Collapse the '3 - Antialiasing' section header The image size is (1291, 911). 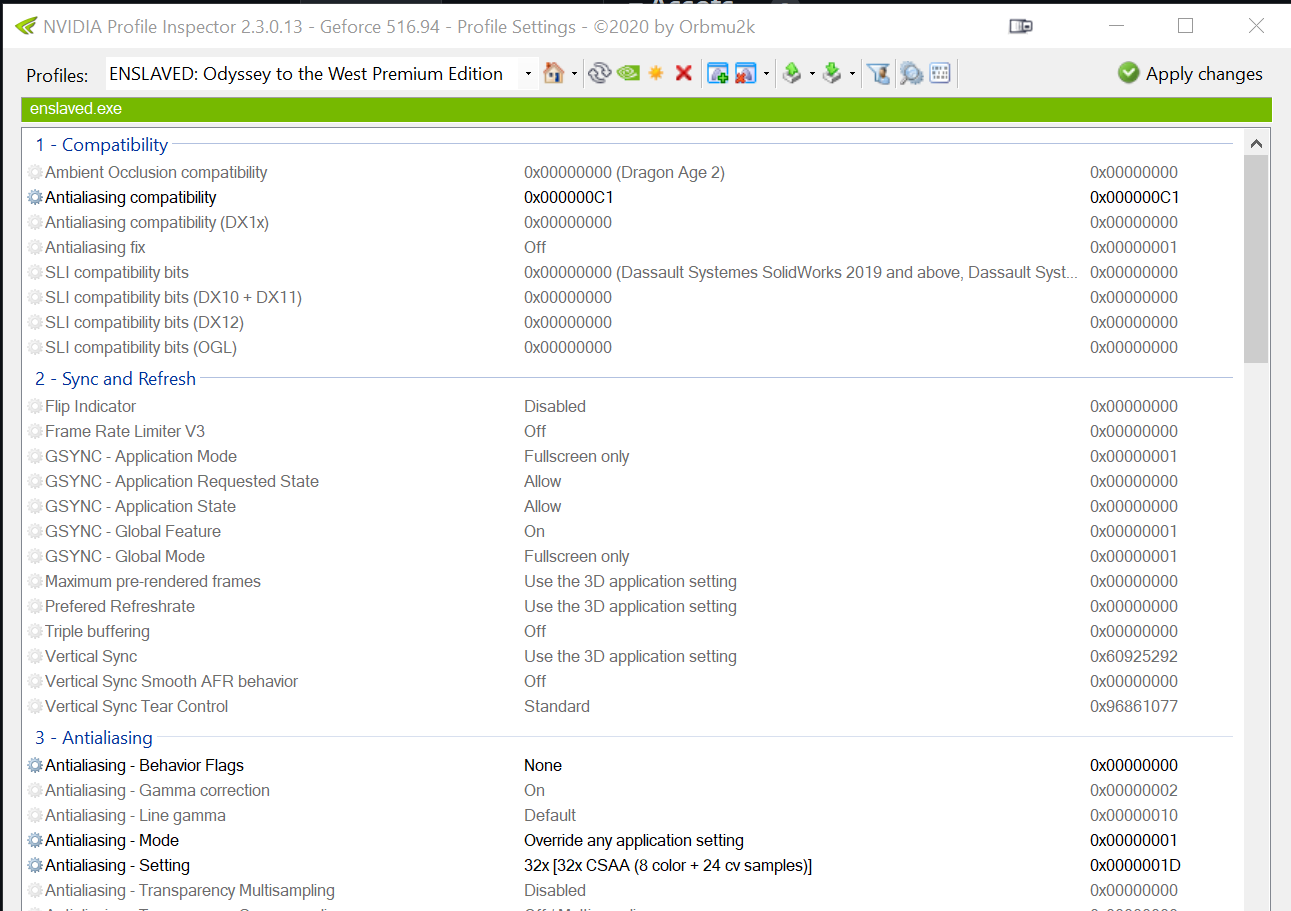pos(94,738)
